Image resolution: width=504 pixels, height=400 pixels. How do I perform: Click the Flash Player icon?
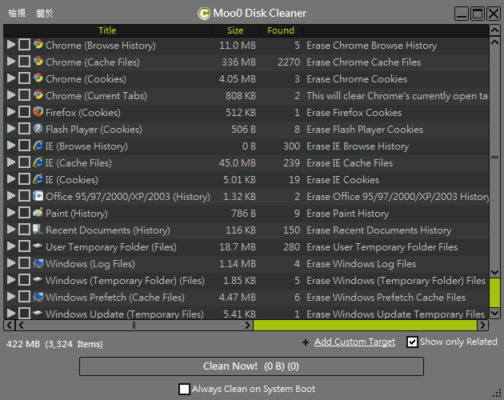coord(38,128)
